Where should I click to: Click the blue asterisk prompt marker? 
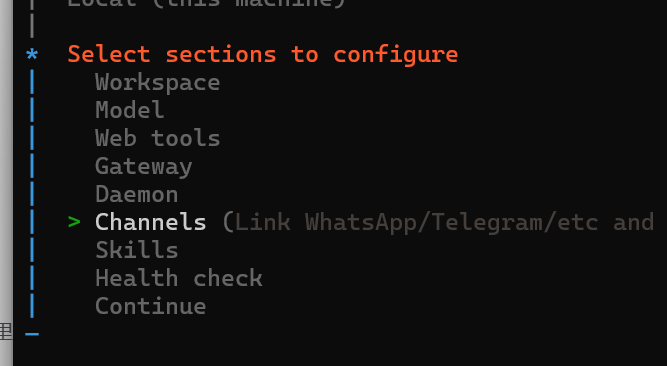pyautogui.click(x=32, y=55)
